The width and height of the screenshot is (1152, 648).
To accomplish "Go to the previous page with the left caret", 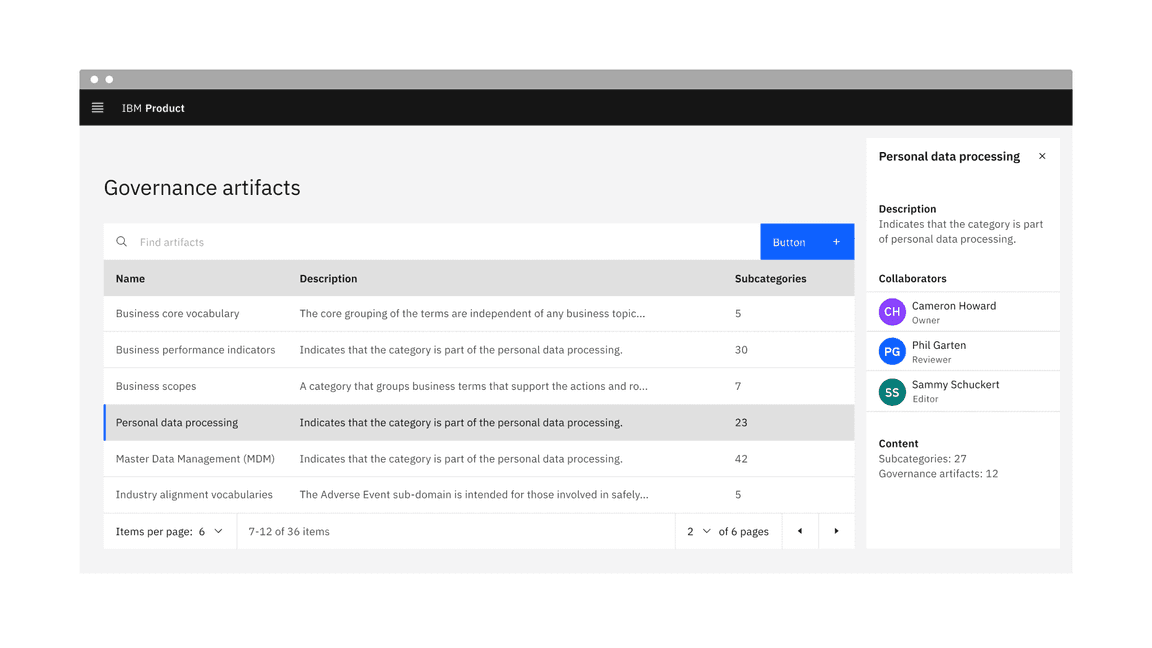I will [x=800, y=531].
